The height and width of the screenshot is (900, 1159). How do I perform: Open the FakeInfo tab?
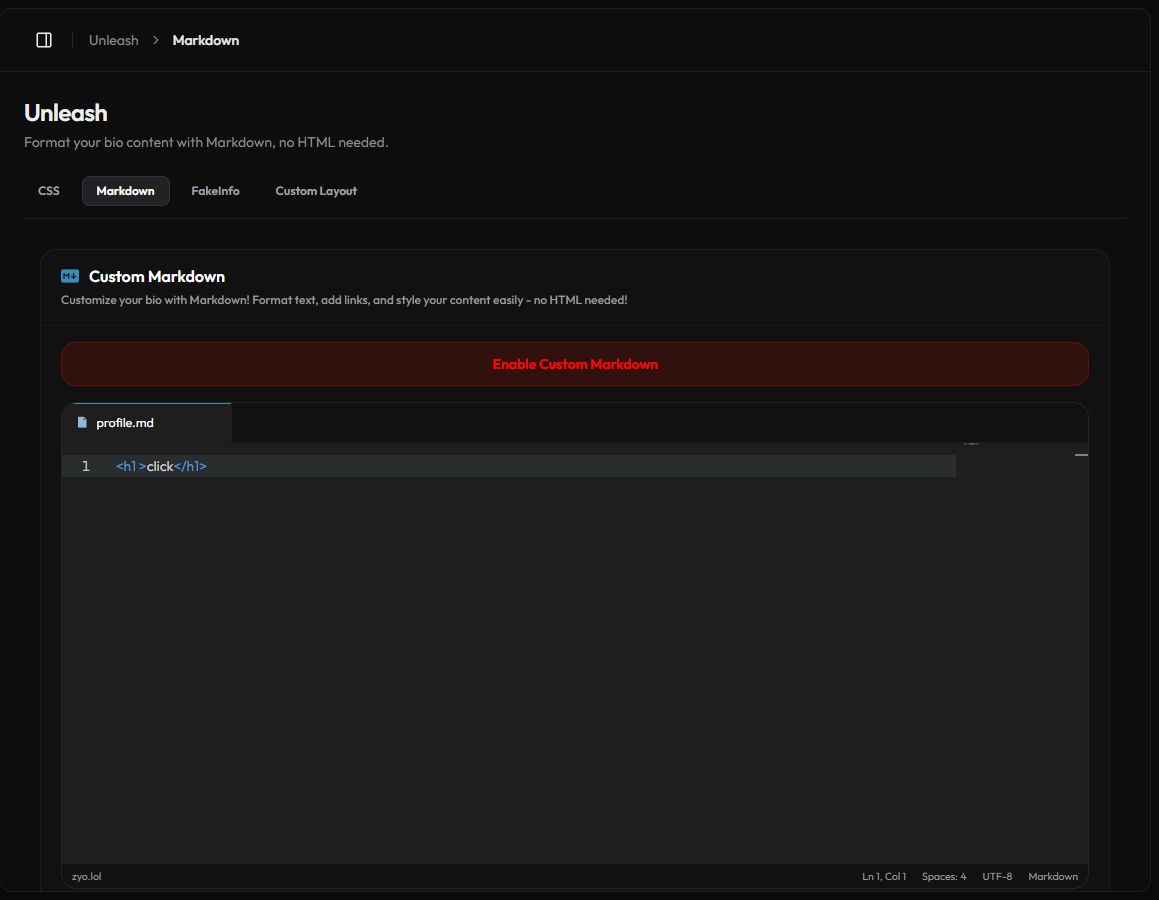215,191
